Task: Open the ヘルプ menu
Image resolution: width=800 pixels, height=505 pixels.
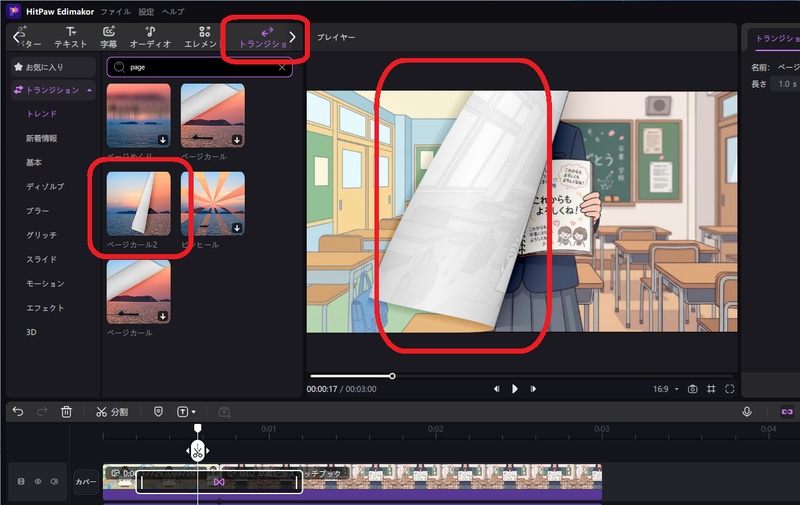Action: click(173, 11)
